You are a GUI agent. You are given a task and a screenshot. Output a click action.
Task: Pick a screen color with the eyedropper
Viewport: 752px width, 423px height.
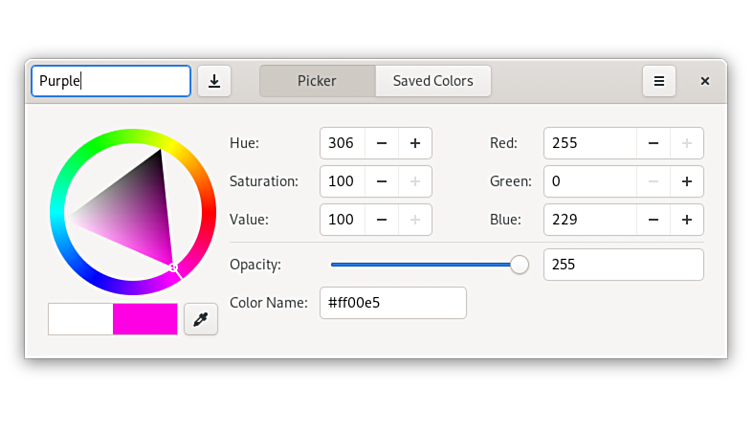[201, 319]
